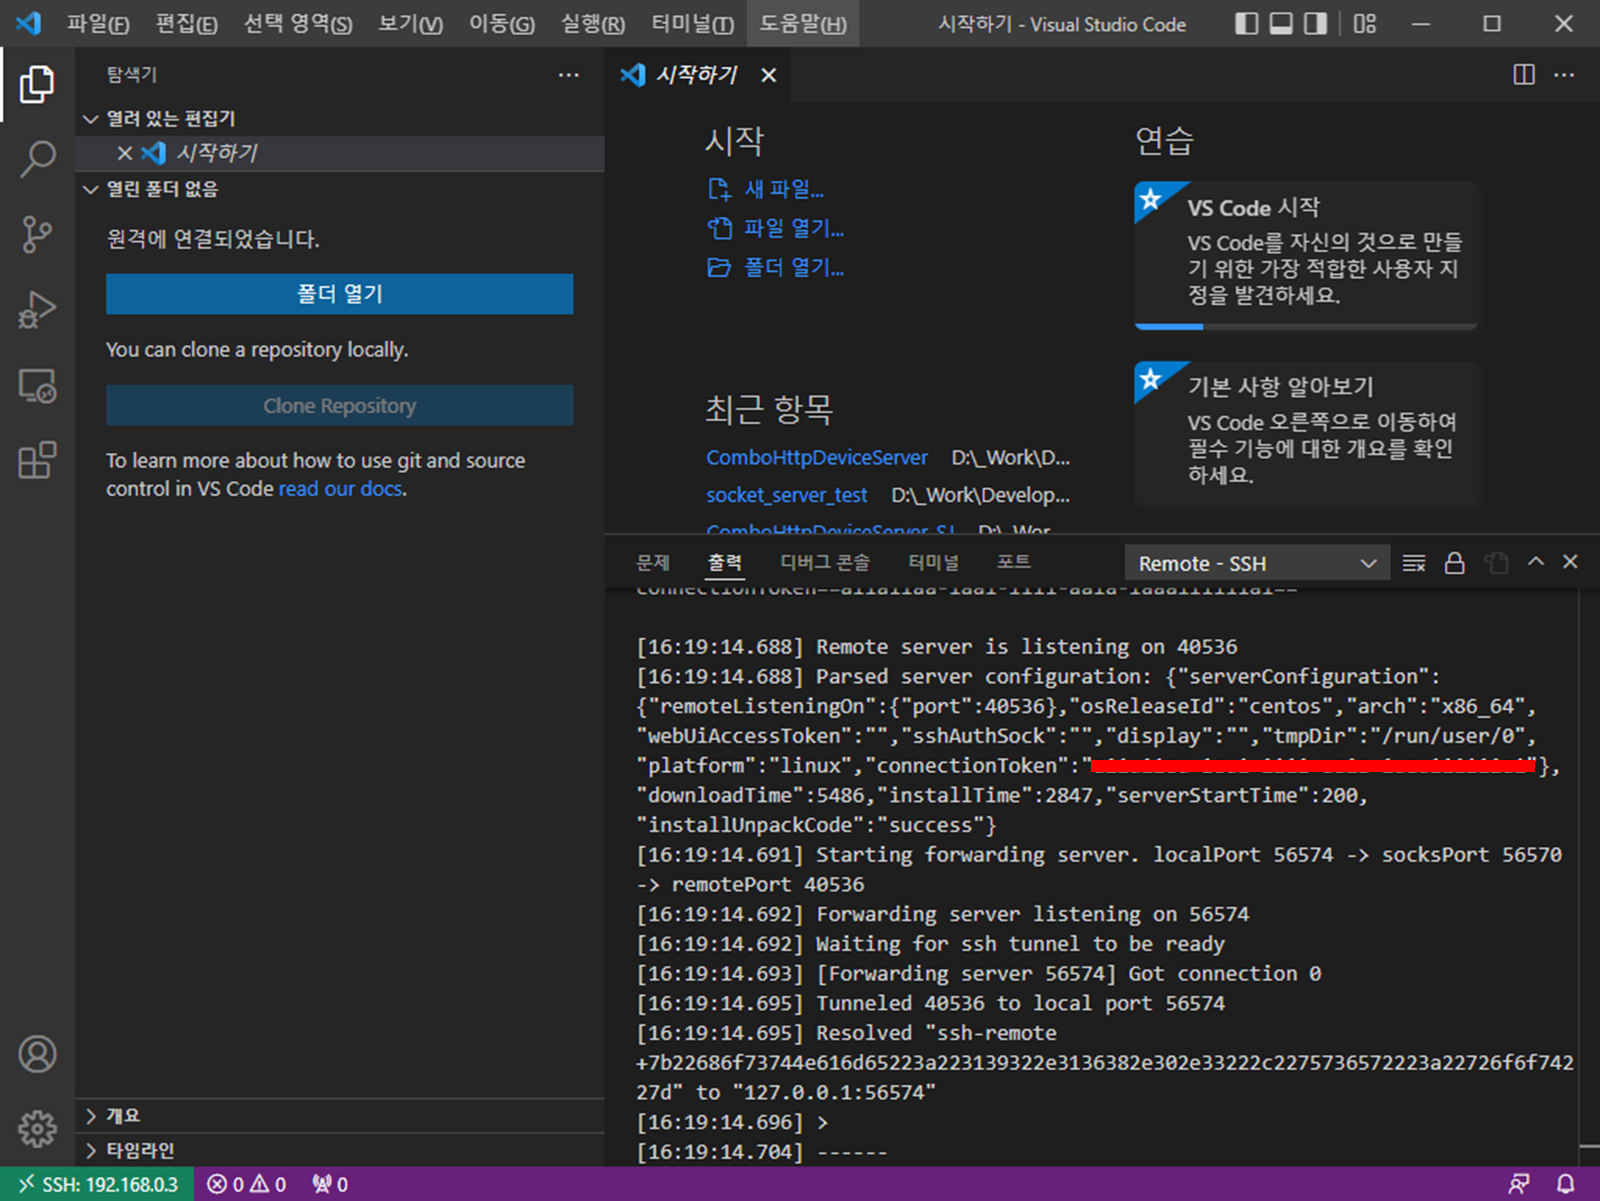Click the 폴더 열기 button in sidebar
1600x1201 pixels.
[x=340, y=294]
